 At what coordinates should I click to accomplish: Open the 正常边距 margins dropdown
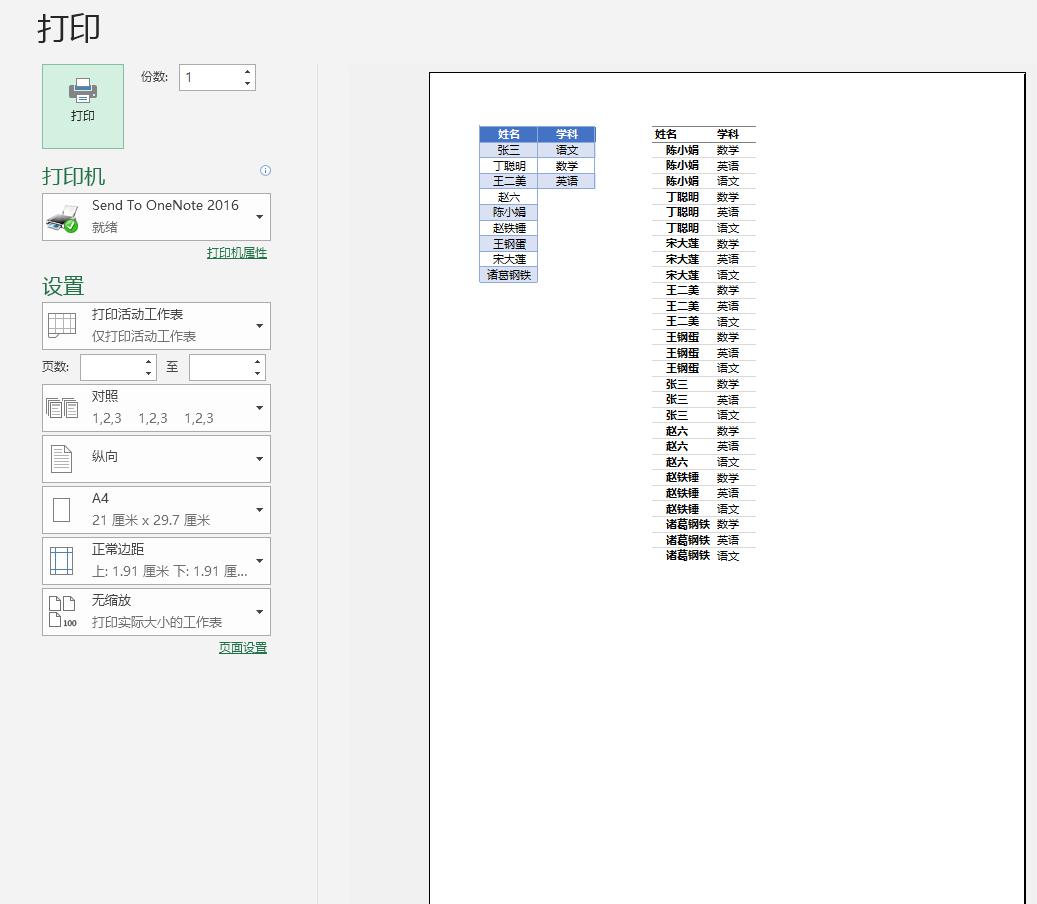point(157,561)
